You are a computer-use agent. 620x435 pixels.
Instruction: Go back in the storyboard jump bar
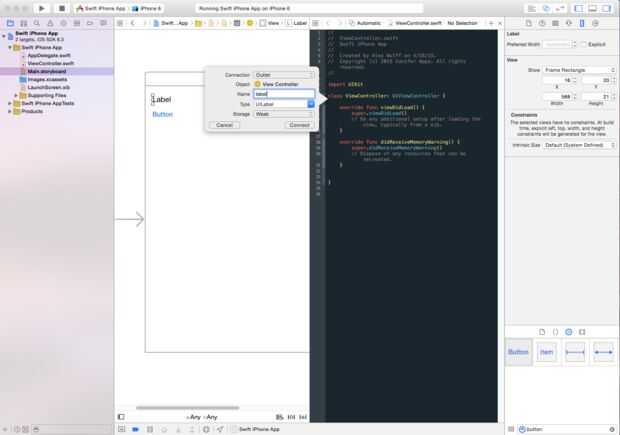click(x=132, y=23)
